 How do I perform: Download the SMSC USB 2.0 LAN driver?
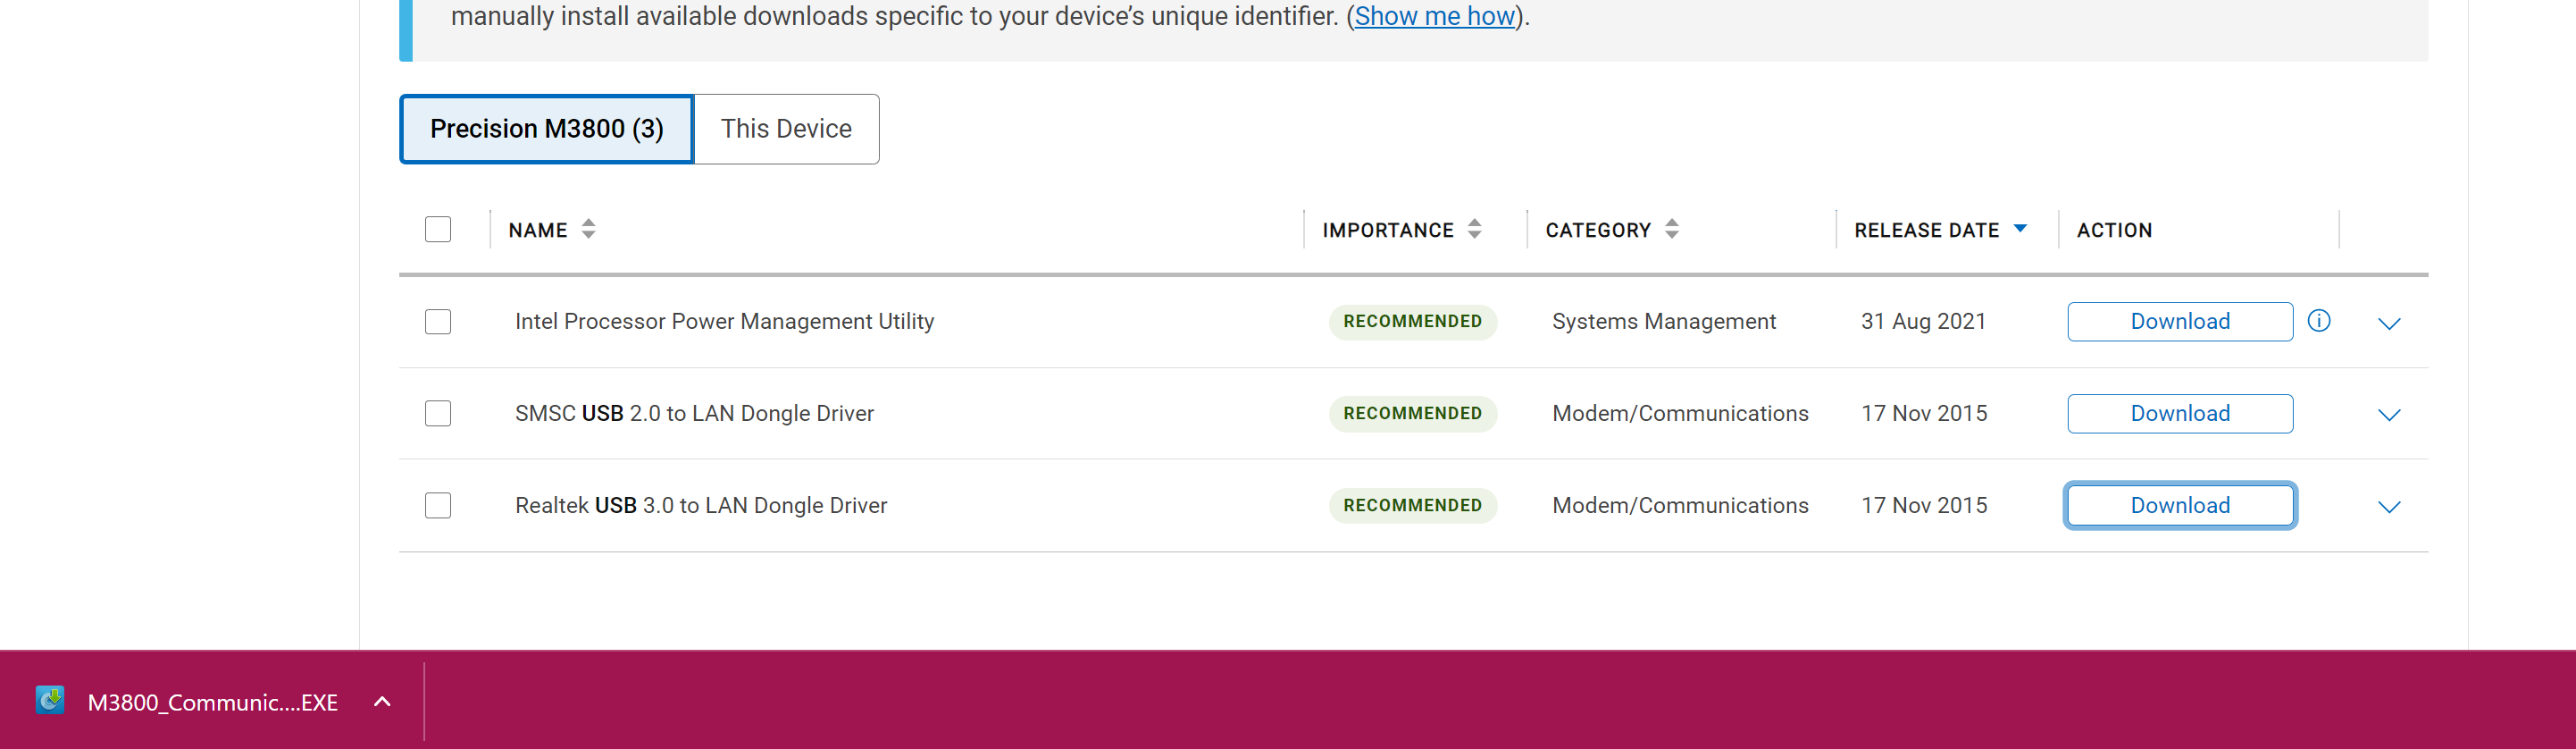[x=2179, y=413]
